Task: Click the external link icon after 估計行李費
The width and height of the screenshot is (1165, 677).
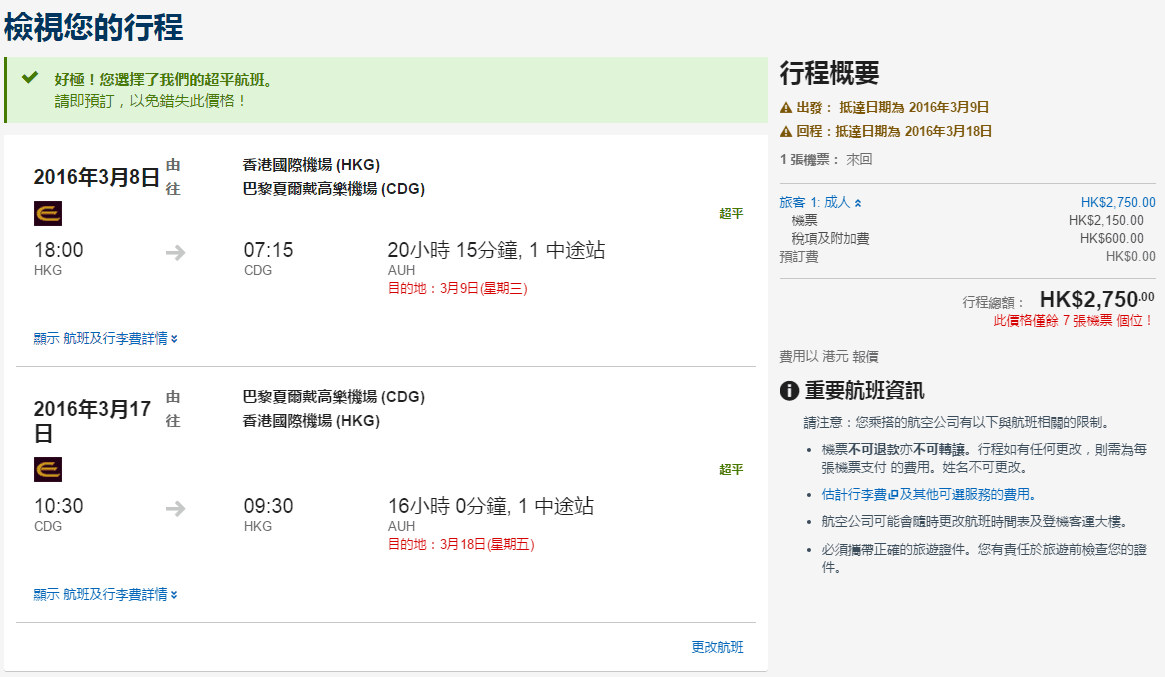Action: point(892,495)
